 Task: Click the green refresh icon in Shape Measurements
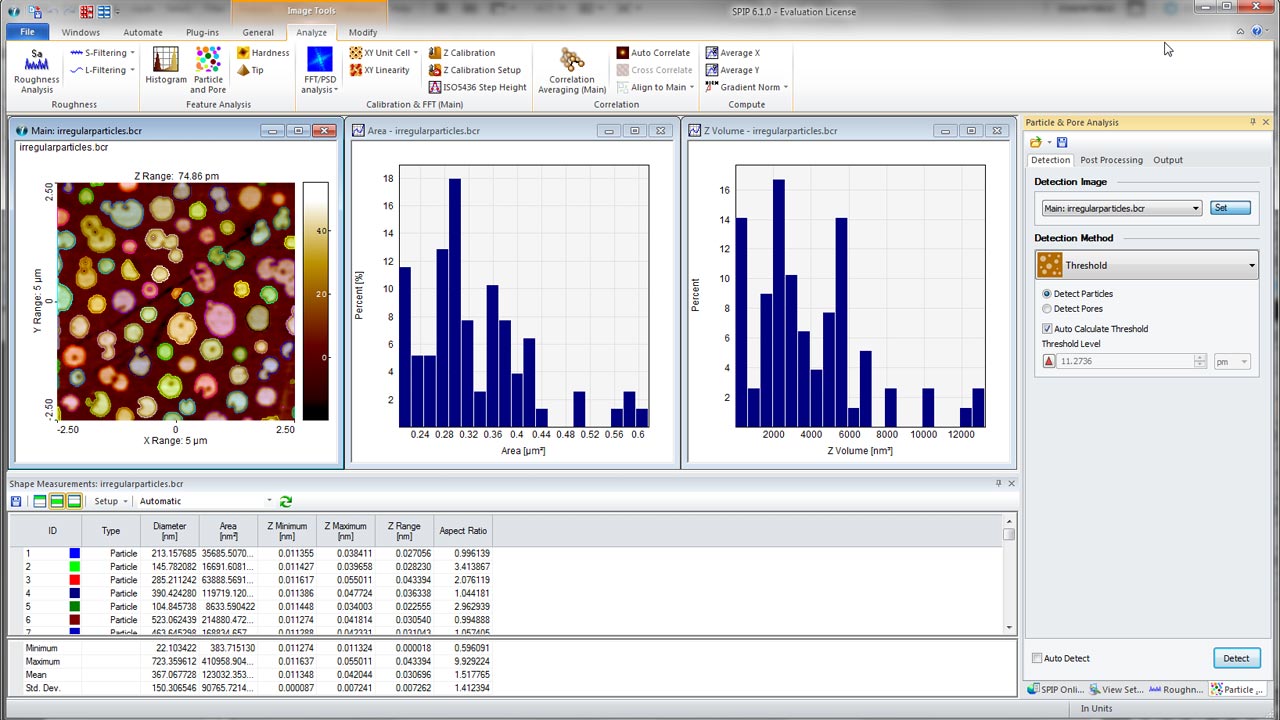coord(286,501)
